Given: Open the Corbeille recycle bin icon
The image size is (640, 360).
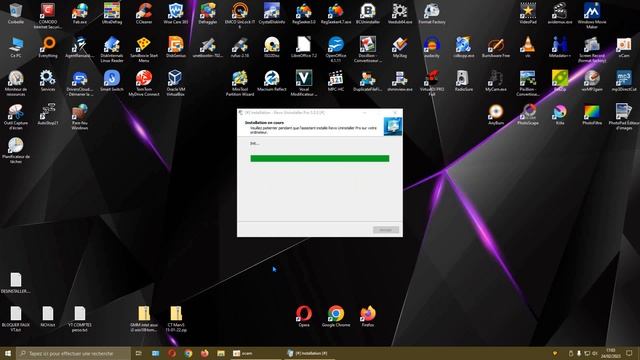Looking at the screenshot, I should tap(16, 13).
